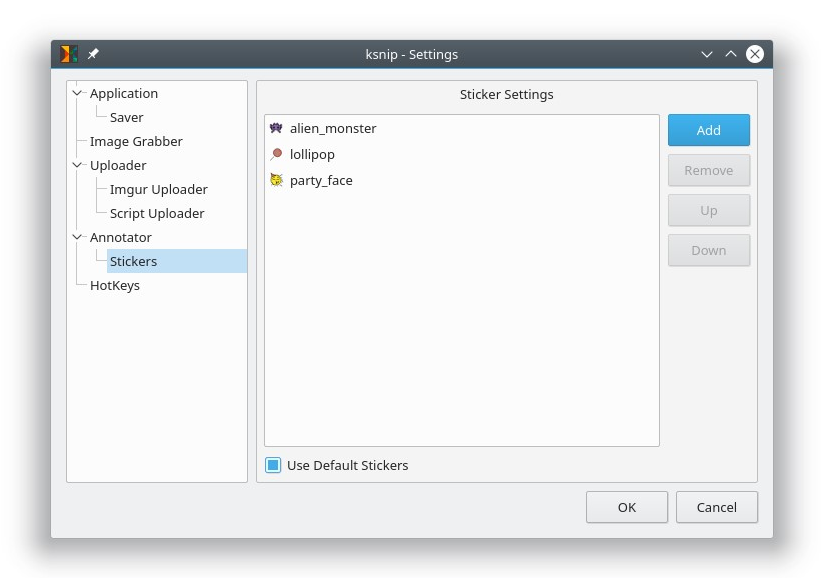Close the ksnip Settings window
Viewport: 821px width, 578px height.
click(x=755, y=54)
